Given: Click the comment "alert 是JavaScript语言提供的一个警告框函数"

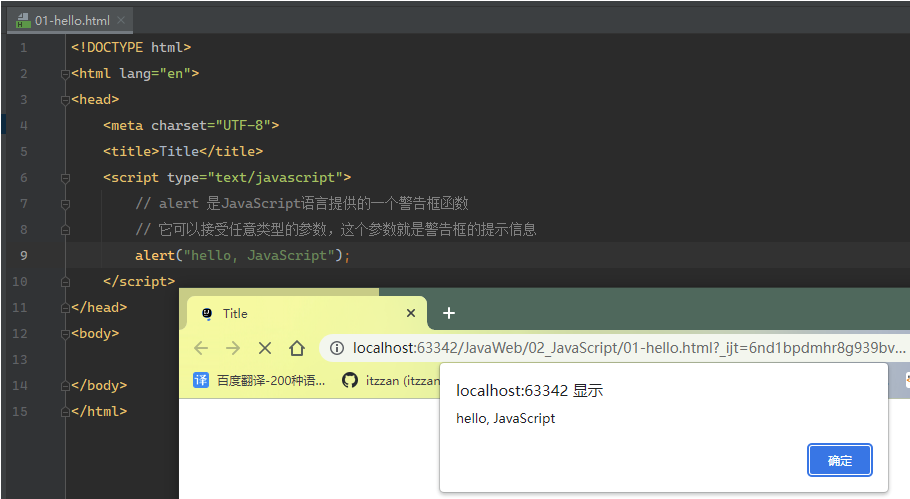Looking at the screenshot, I should pyautogui.click(x=302, y=204).
